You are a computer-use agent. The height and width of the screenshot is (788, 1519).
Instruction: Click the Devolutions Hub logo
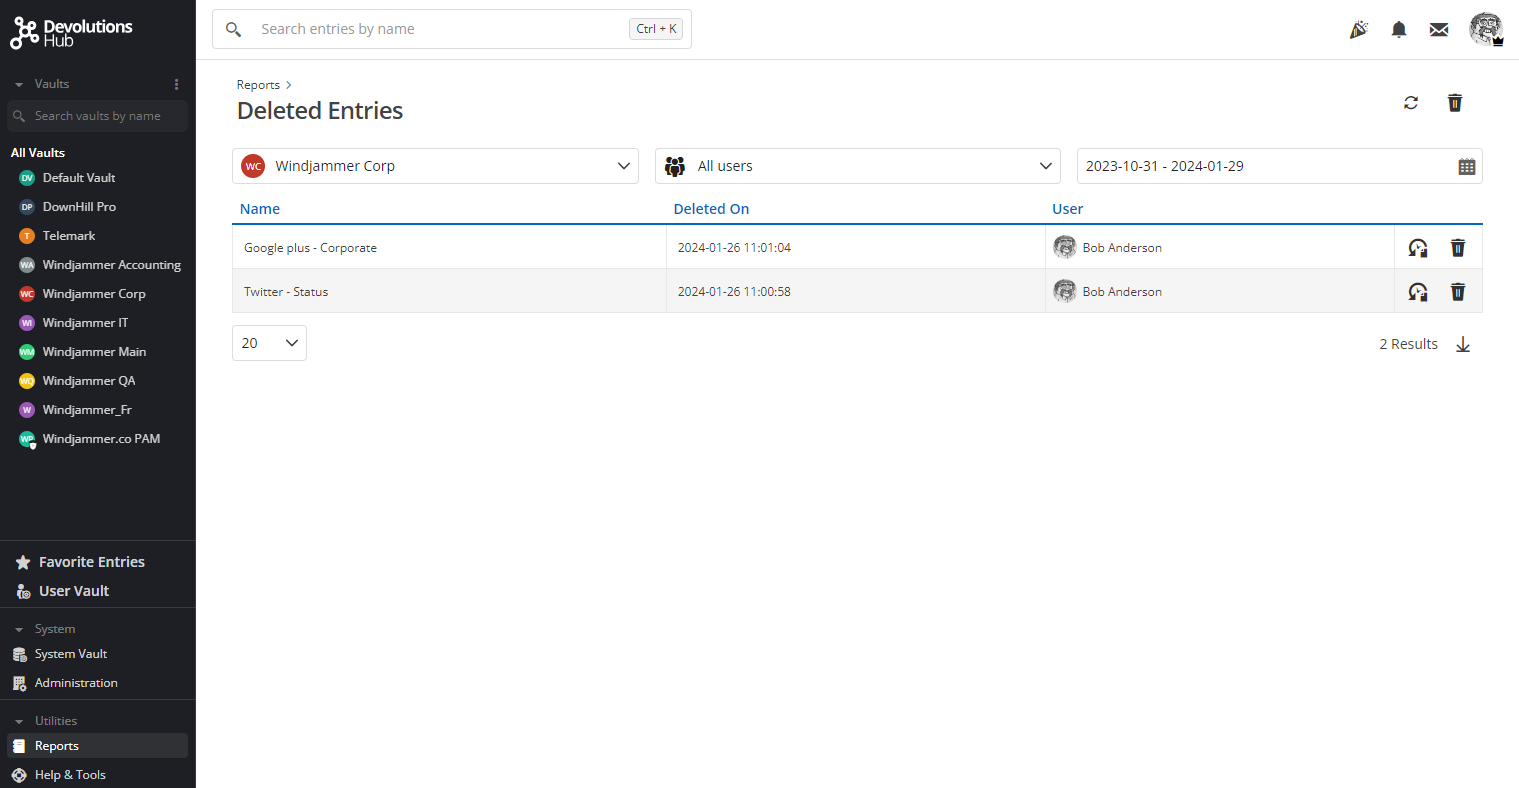pyautogui.click(x=71, y=32)
